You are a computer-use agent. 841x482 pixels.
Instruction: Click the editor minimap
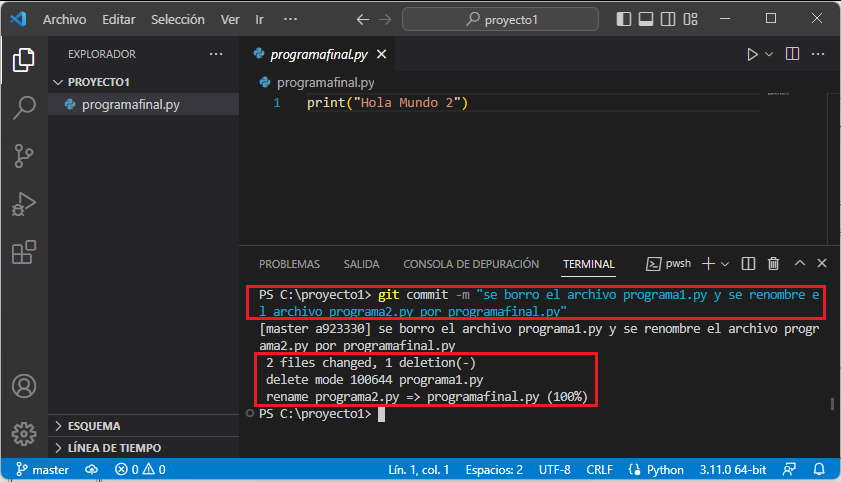pos(778,94)
